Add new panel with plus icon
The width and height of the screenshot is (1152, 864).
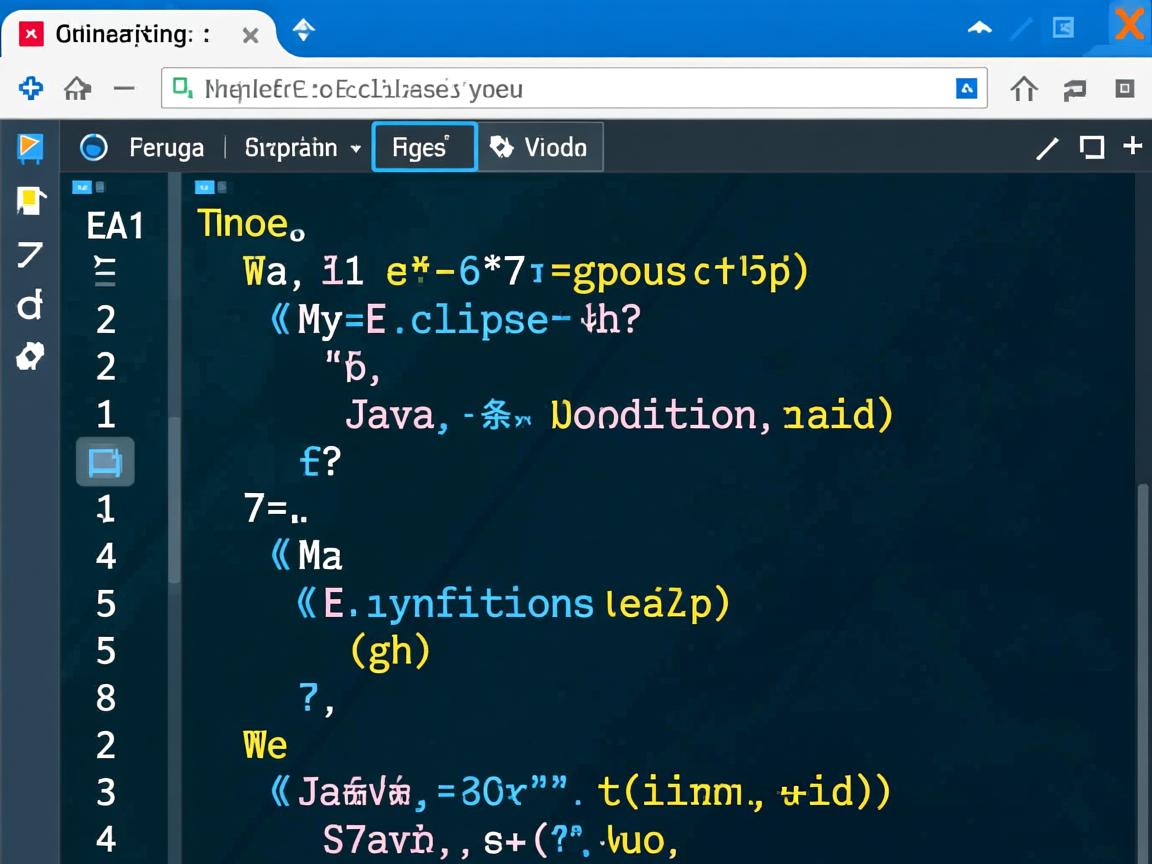[1132, 147]
